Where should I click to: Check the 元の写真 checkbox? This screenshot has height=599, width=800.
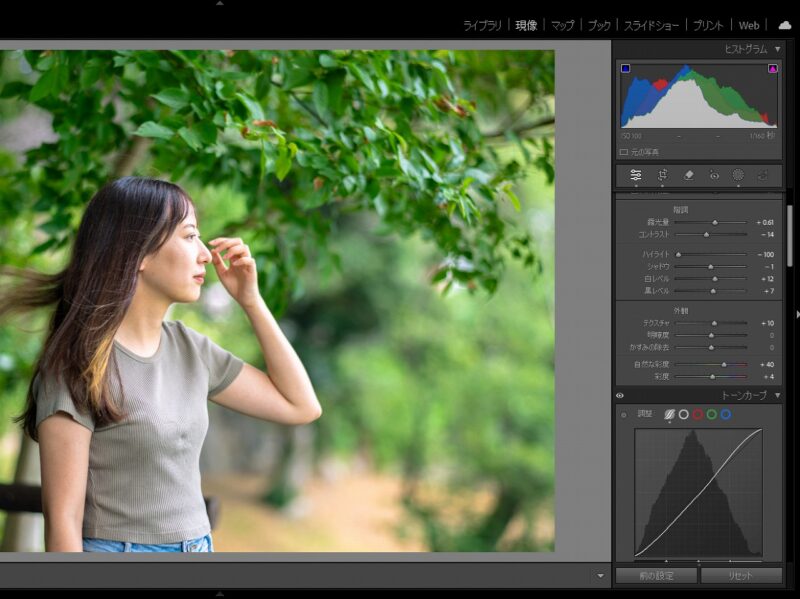(x=624, y=152)
